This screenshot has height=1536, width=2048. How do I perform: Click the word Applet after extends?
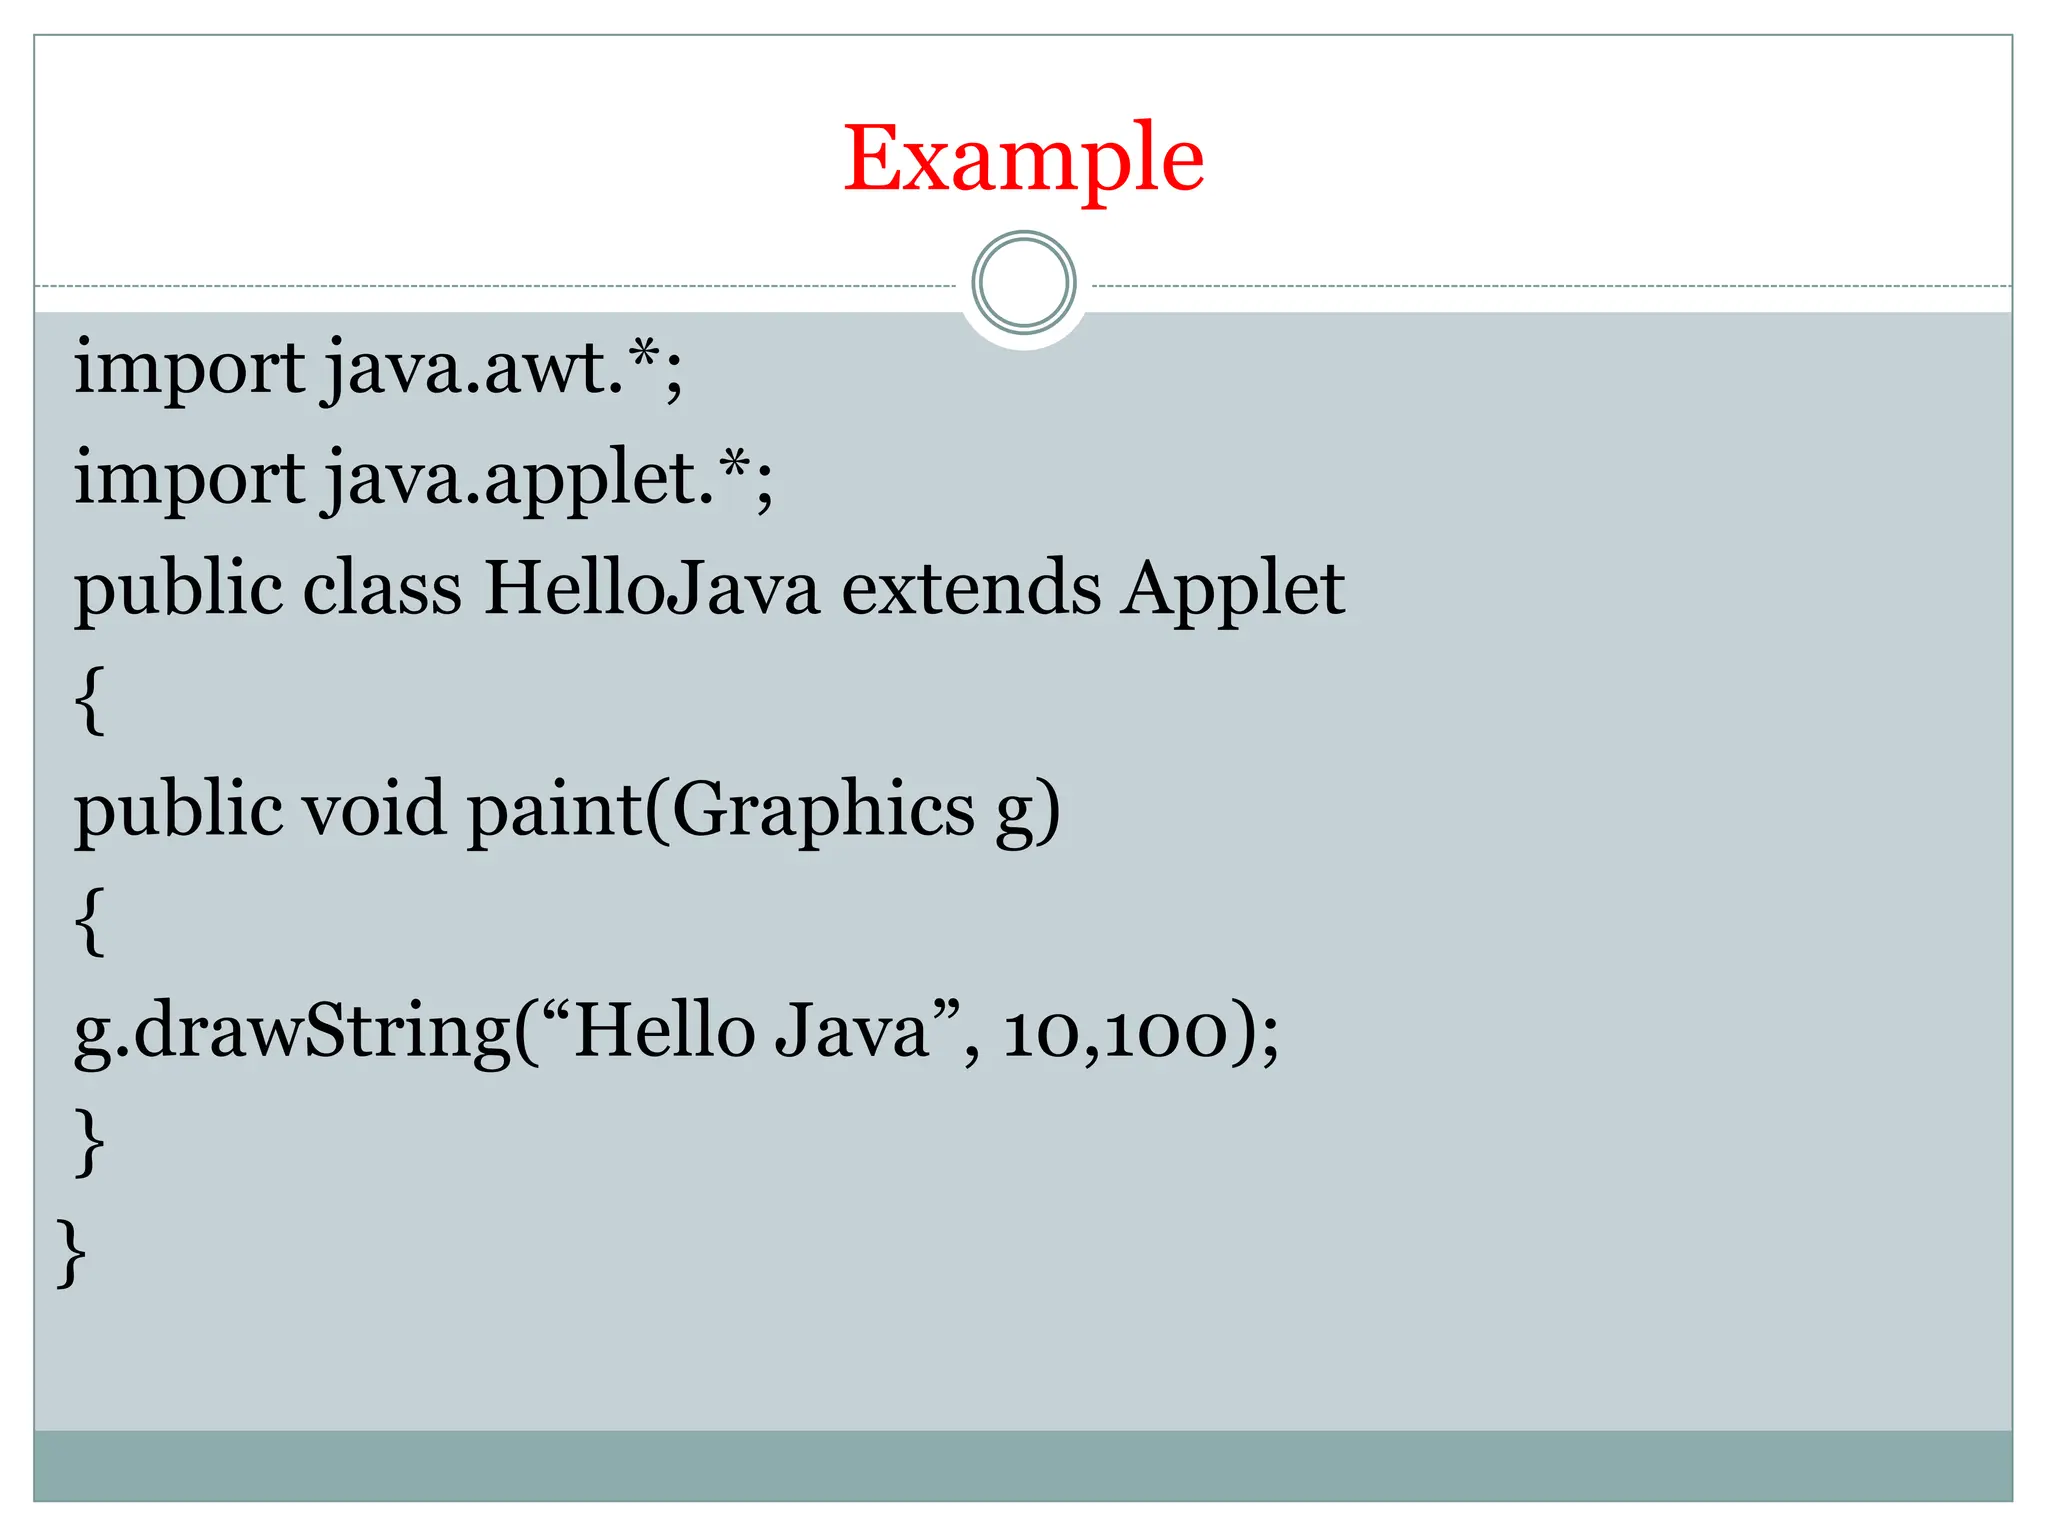(x=1232, y=590)
